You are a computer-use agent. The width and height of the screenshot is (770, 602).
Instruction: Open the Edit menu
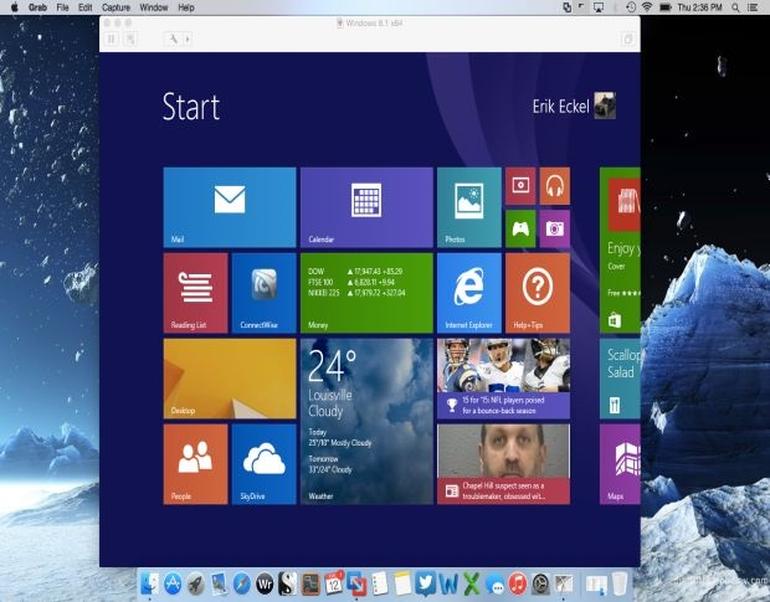(x=85, y=7)
